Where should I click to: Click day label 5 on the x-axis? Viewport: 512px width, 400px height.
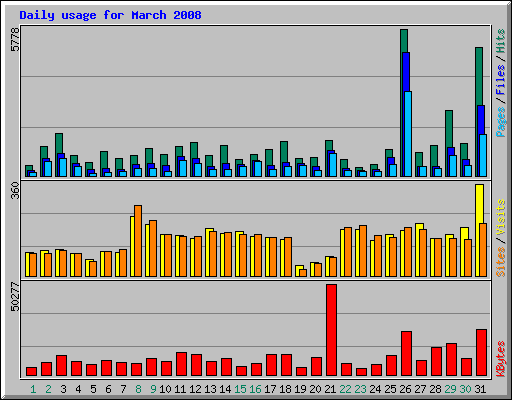tap(93, 389)
